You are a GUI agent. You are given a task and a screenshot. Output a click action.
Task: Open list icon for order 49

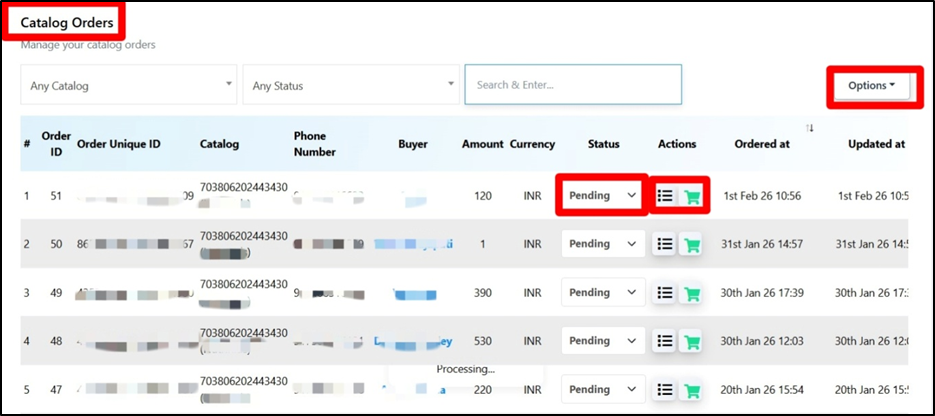[664, 293]
